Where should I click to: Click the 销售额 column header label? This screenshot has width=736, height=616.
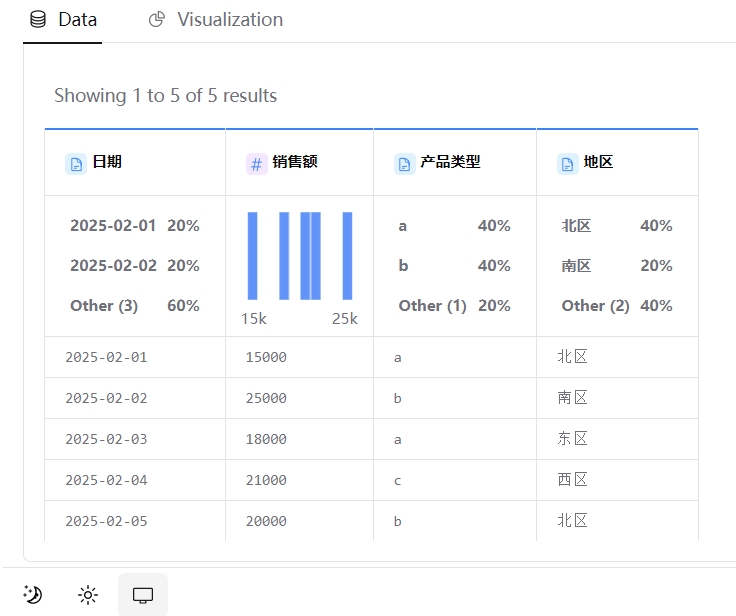click(295, 162)
